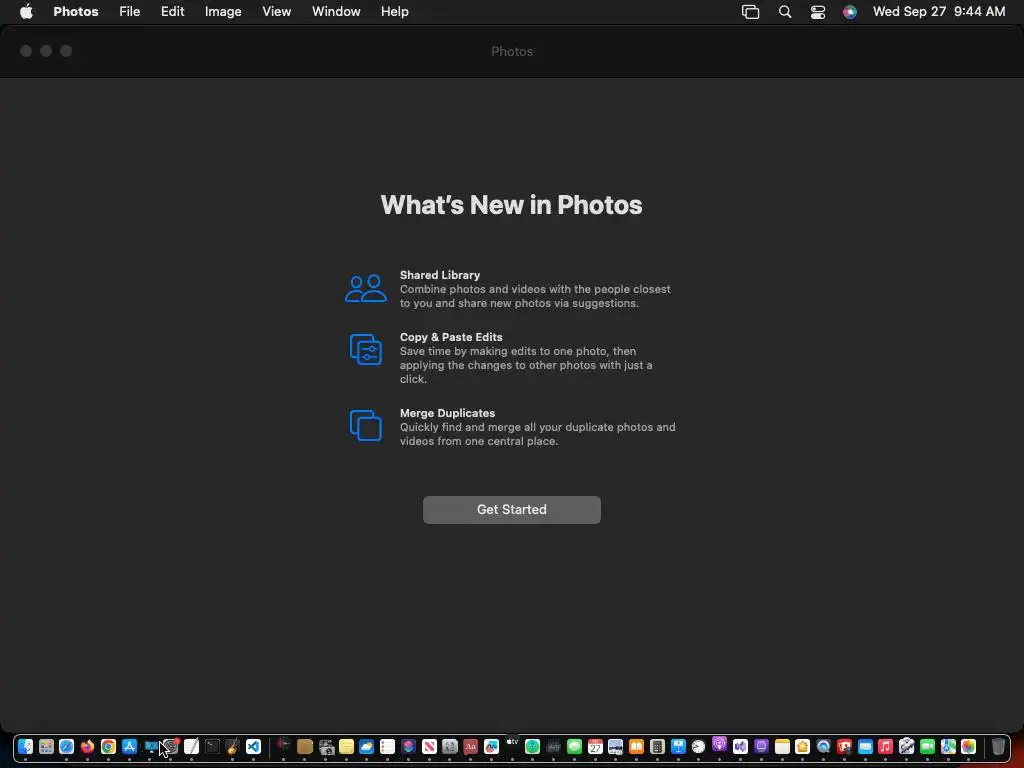
Task: Open the Photos application menu
Action: [76, 12]
